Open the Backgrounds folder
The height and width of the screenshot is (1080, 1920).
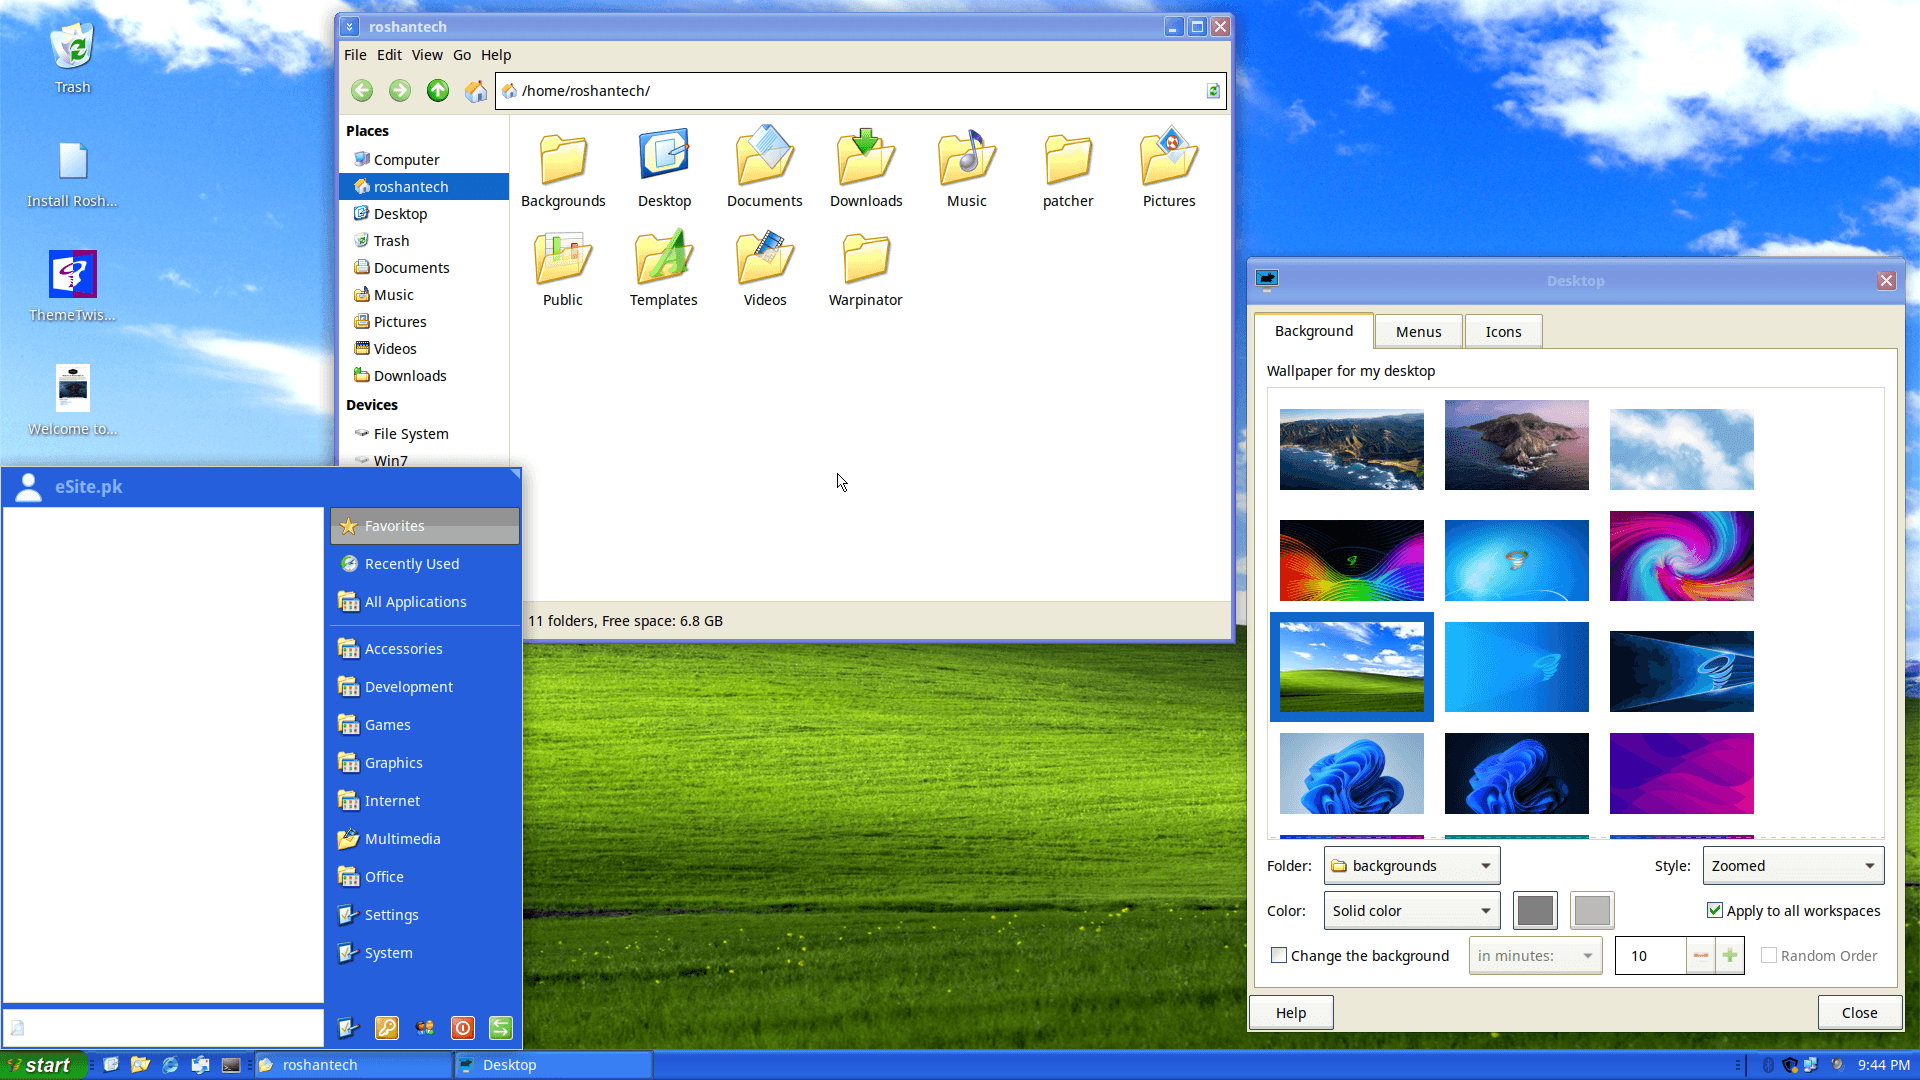563,168
